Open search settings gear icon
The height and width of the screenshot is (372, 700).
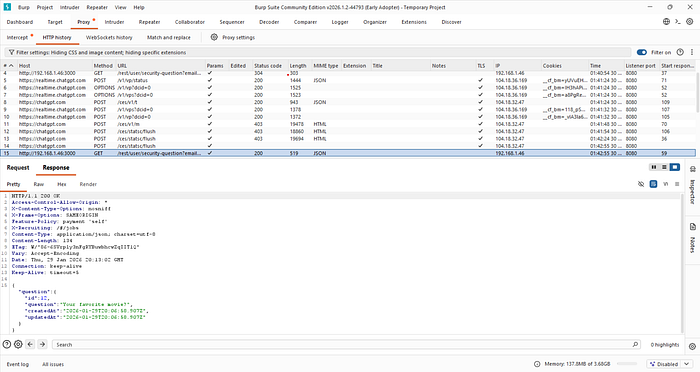(x=18, y=344)
